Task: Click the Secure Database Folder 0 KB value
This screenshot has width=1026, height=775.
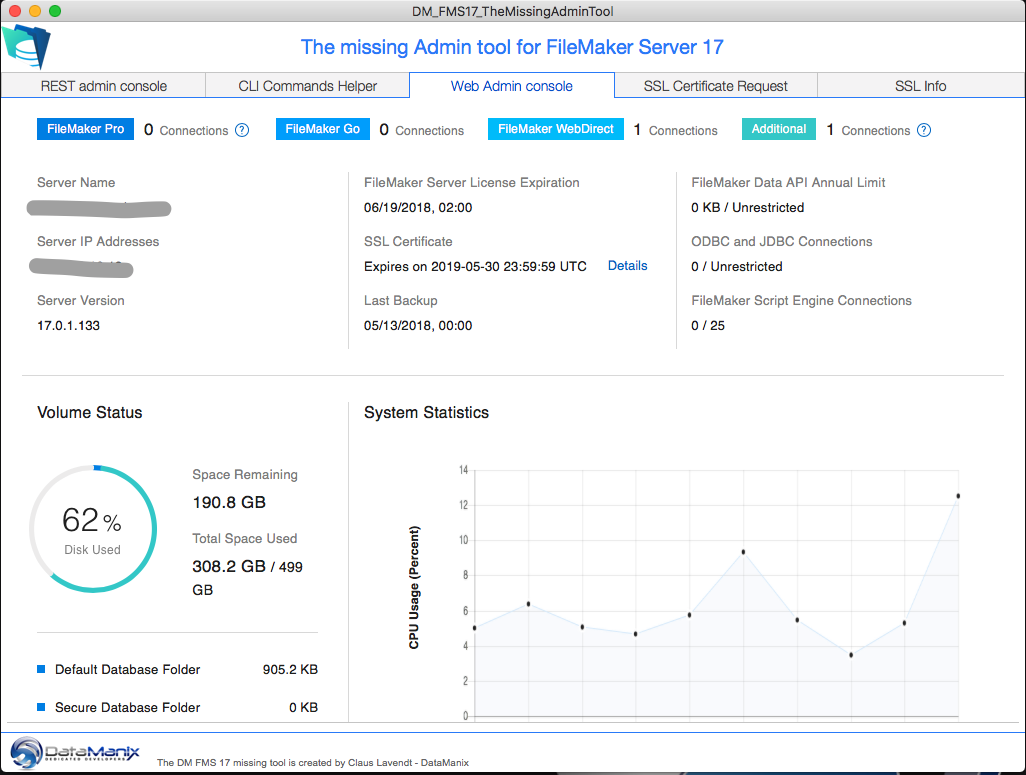Action: (304, 707)
